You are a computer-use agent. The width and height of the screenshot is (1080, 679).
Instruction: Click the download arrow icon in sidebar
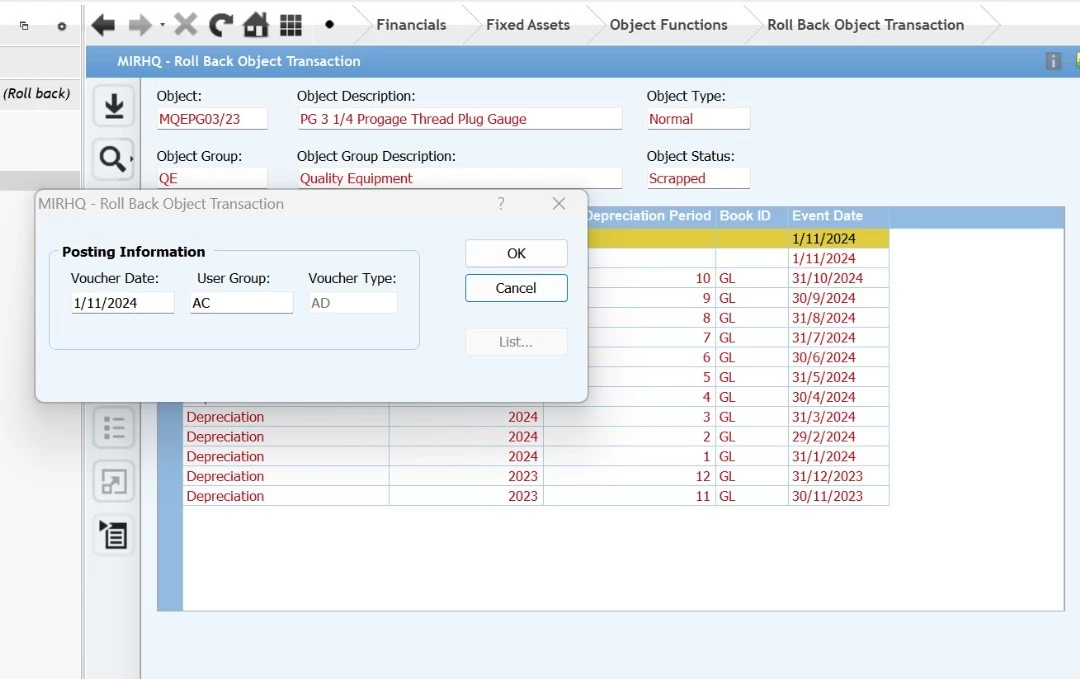click(x=114, y=106)
